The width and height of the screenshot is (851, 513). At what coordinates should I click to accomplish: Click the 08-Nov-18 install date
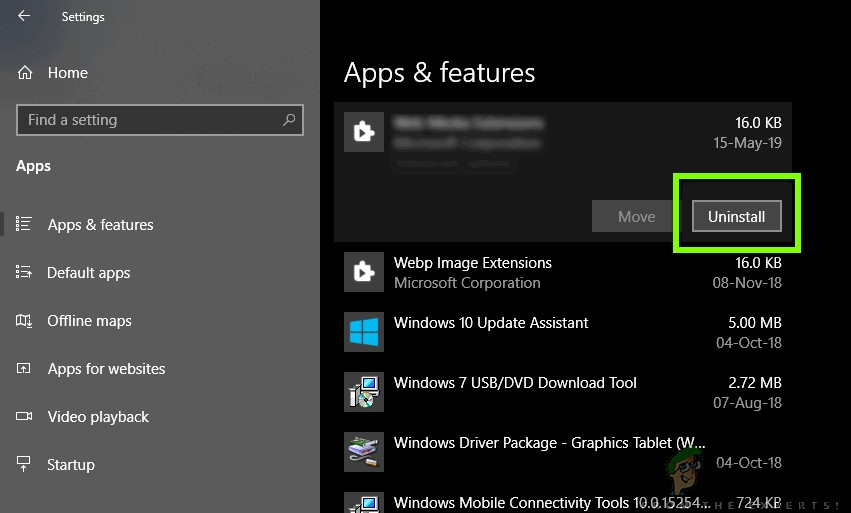click(747, 282)
